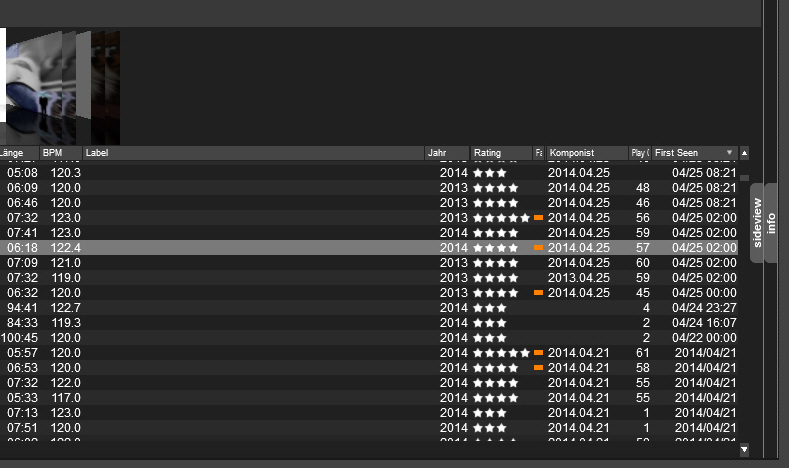Image resolution: width=789 pixels, height=468 pixels.
Task: Click the four-star rating of the 06:09 track
Action: 495,187
